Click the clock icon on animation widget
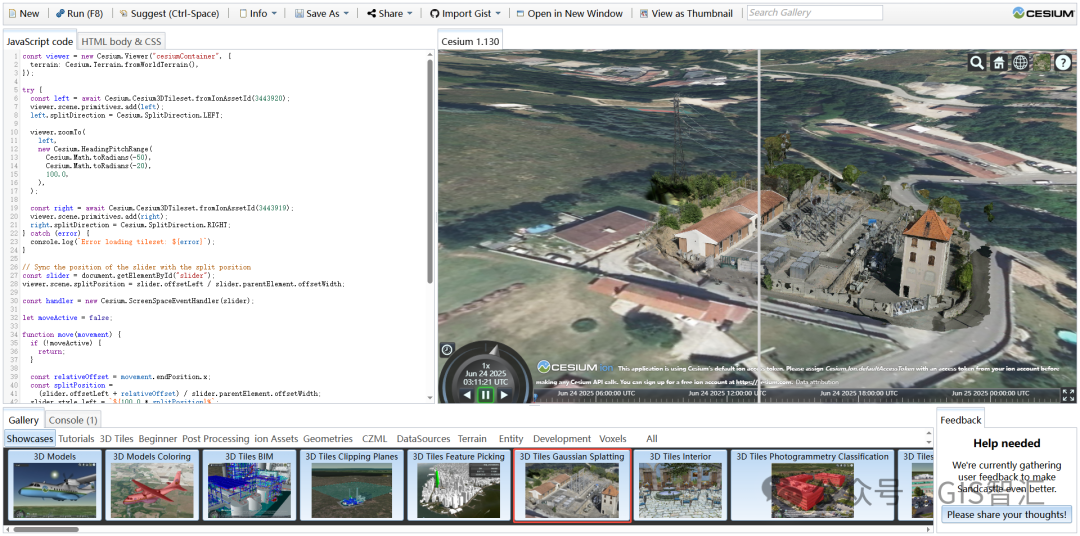 click(447, 350)
